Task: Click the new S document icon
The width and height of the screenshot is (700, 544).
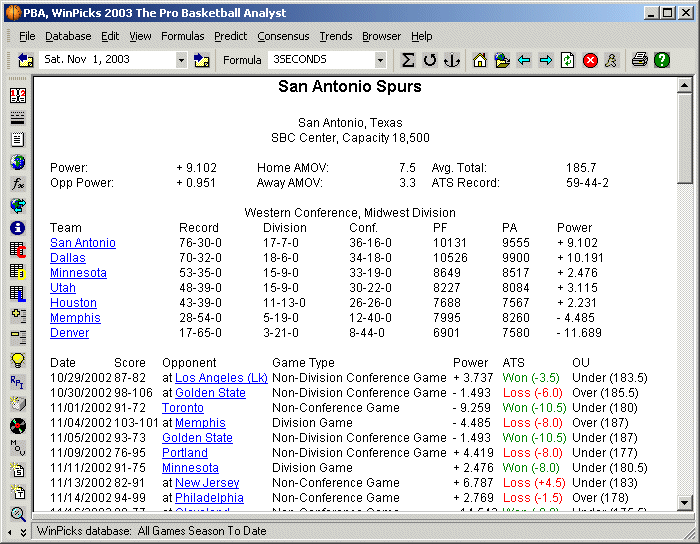Action: [x=18, y=469]
